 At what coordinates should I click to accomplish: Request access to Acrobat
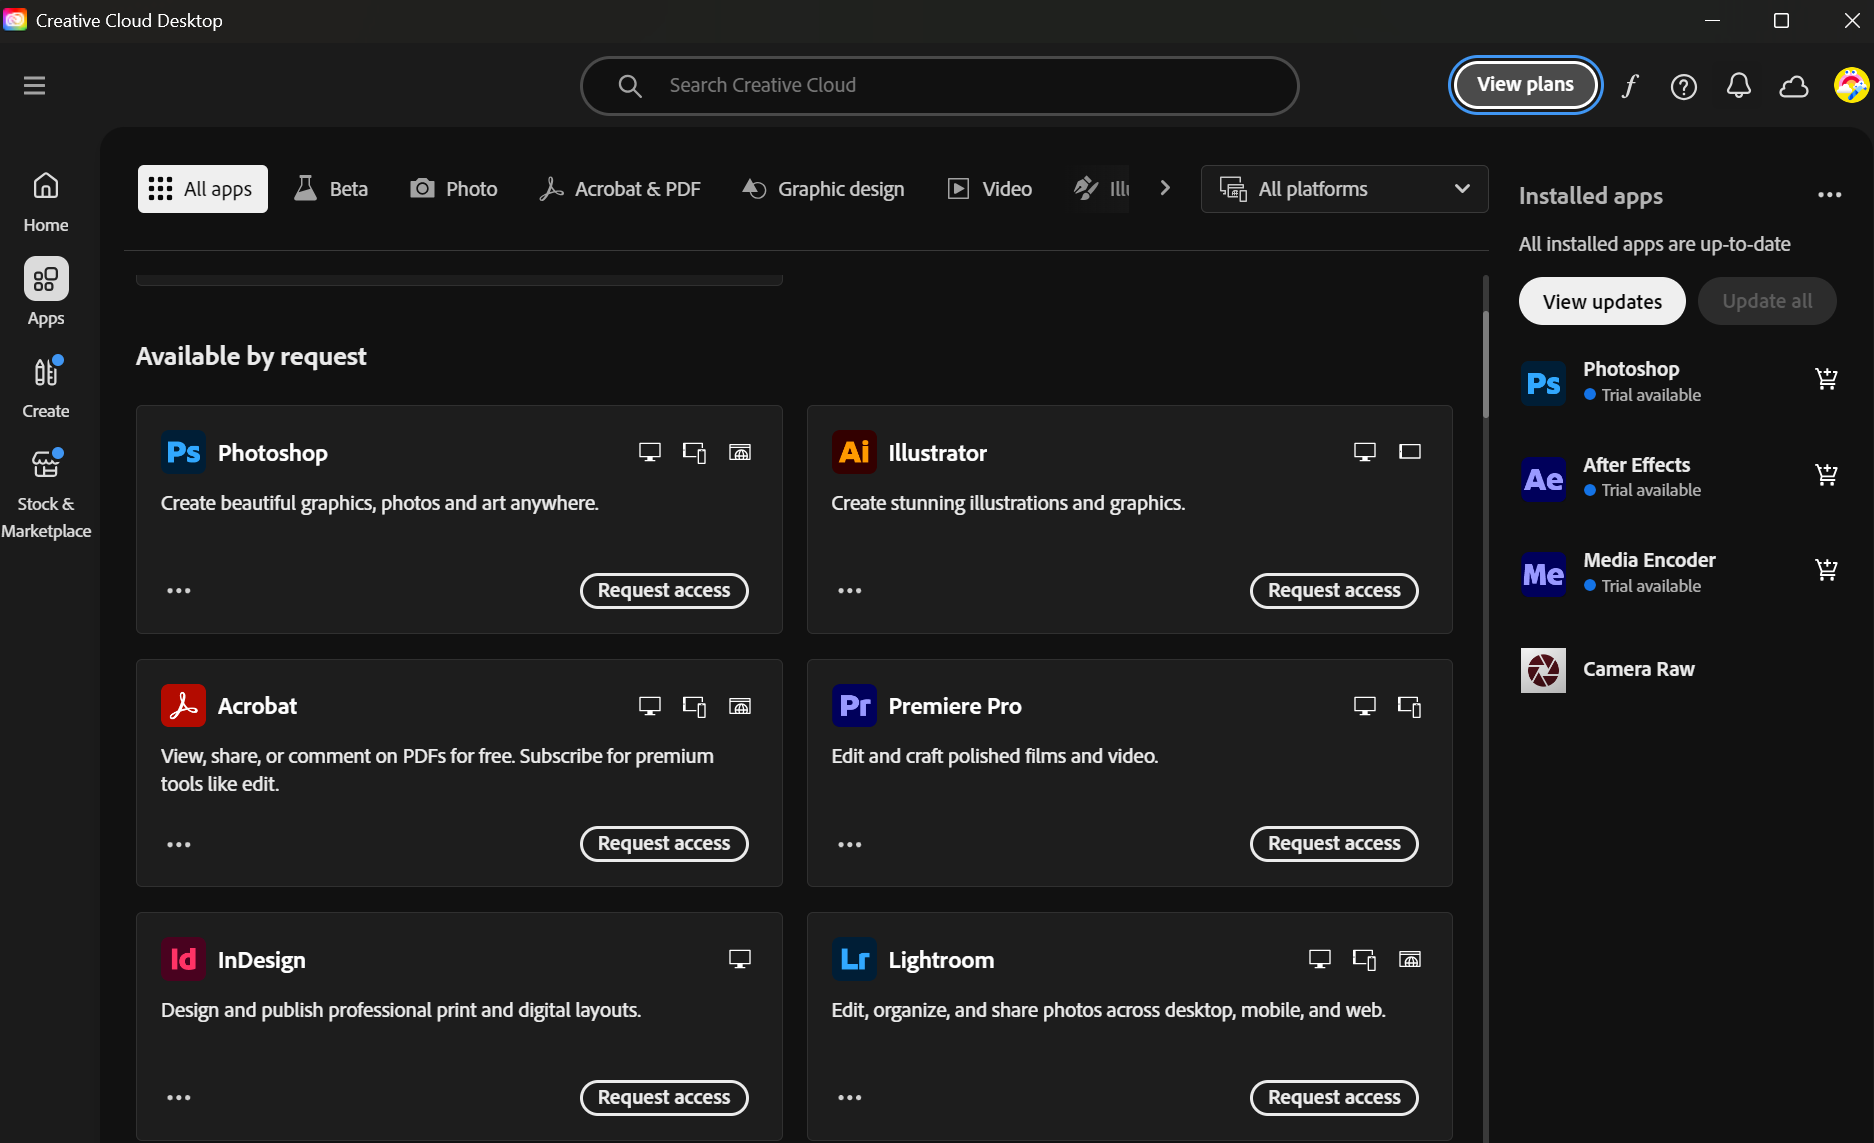[x=664, y=844]
